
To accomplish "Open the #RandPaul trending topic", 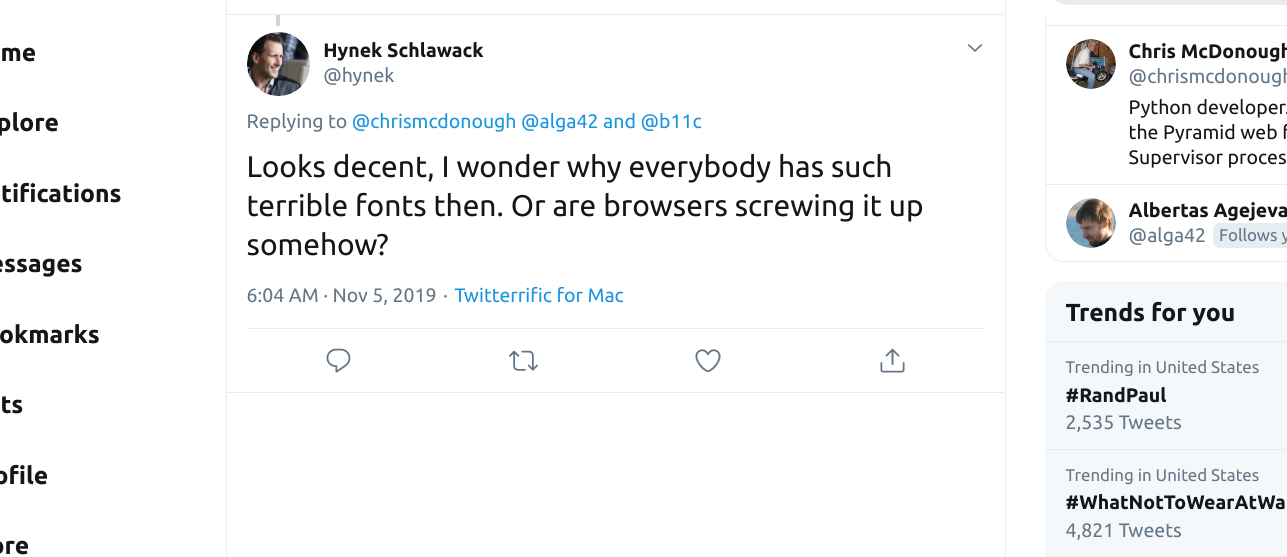I will [1116, 395].
